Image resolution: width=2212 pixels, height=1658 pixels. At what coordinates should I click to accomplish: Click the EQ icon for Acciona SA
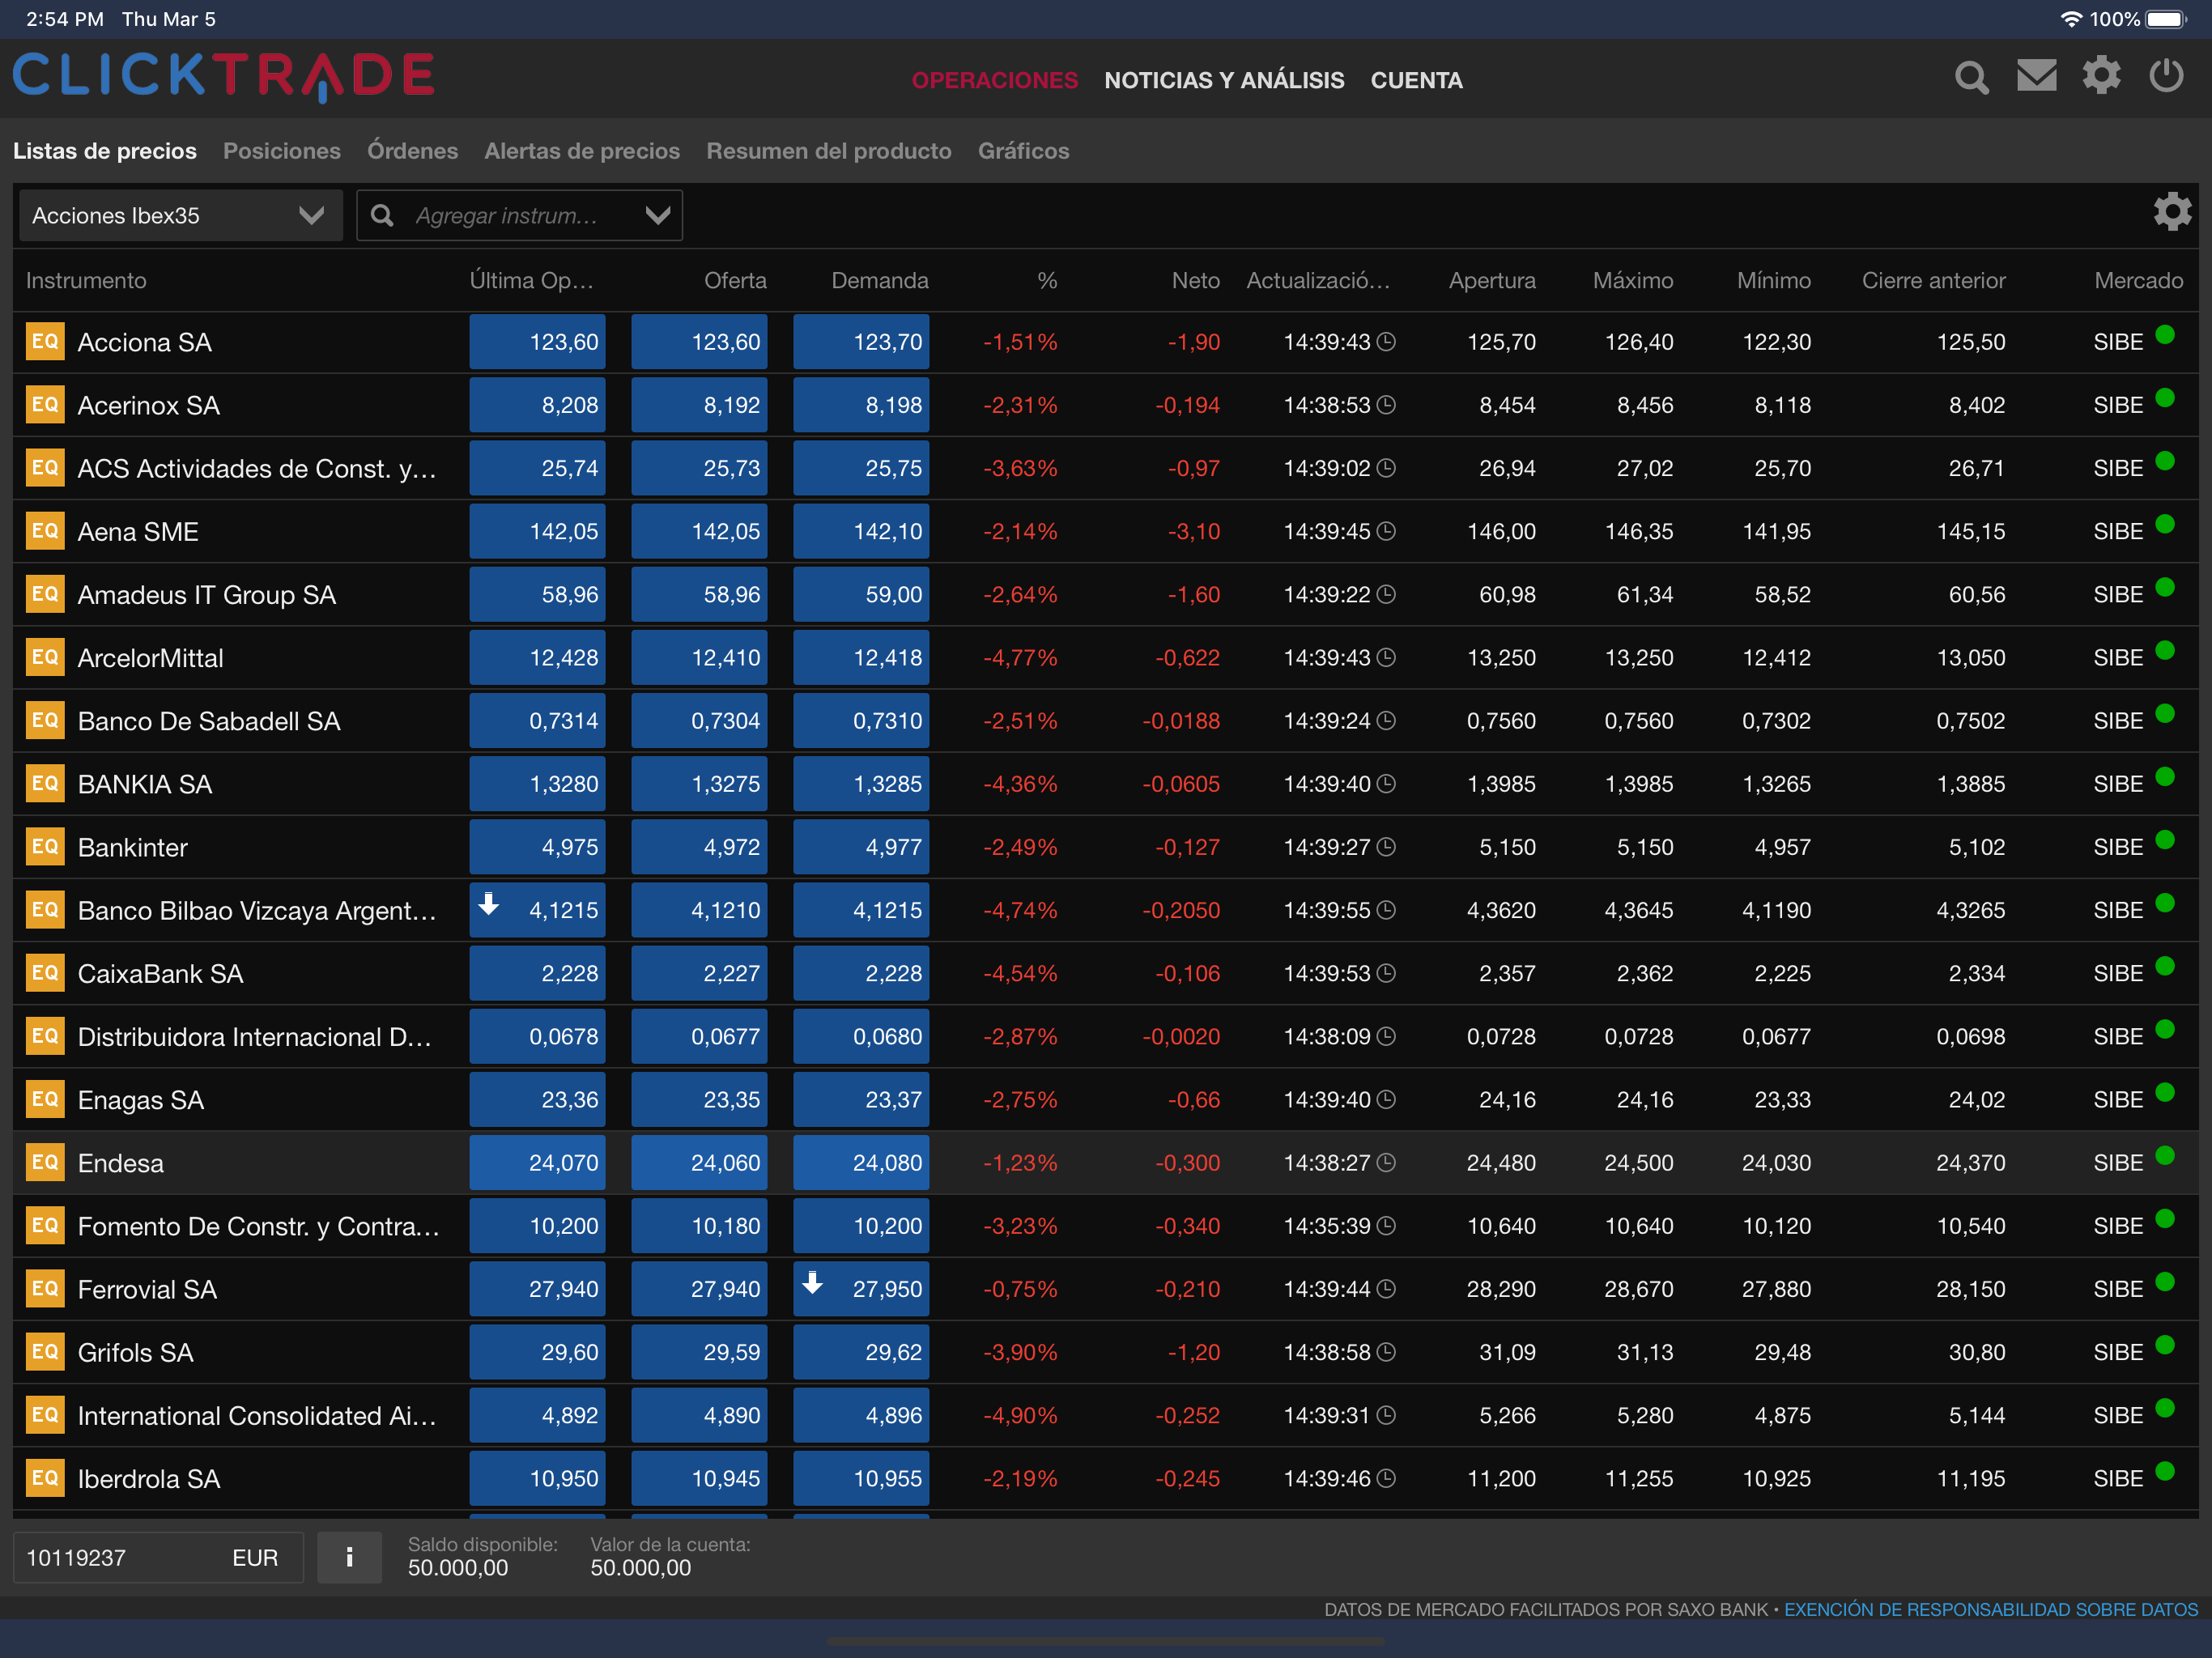click(x=45, y=341)
